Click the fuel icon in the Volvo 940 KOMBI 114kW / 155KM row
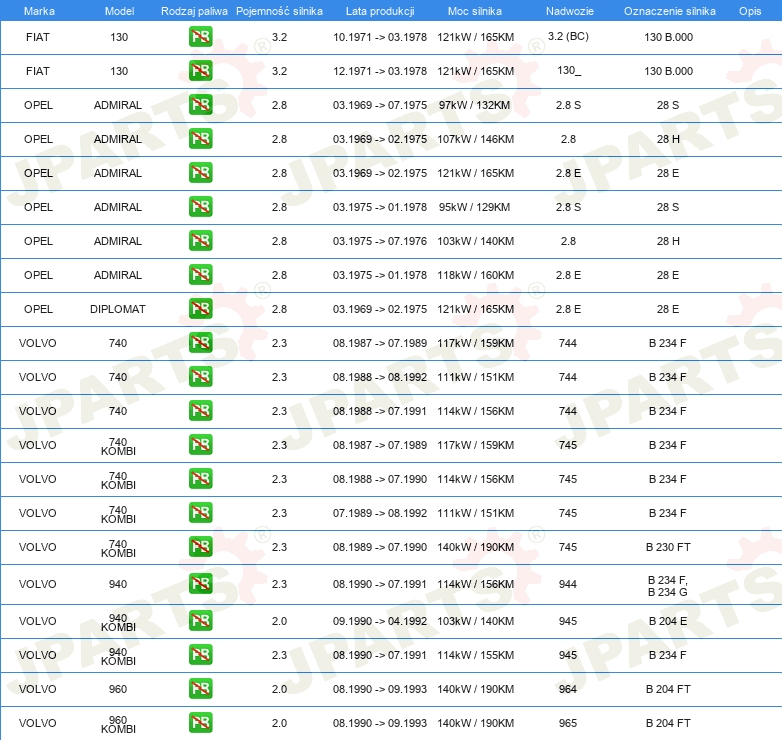782x740 pixels. (x=200, y=655)
